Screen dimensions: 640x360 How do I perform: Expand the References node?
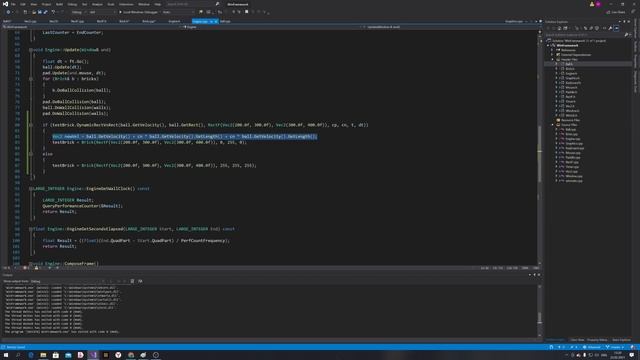click(x=553, y=50)
